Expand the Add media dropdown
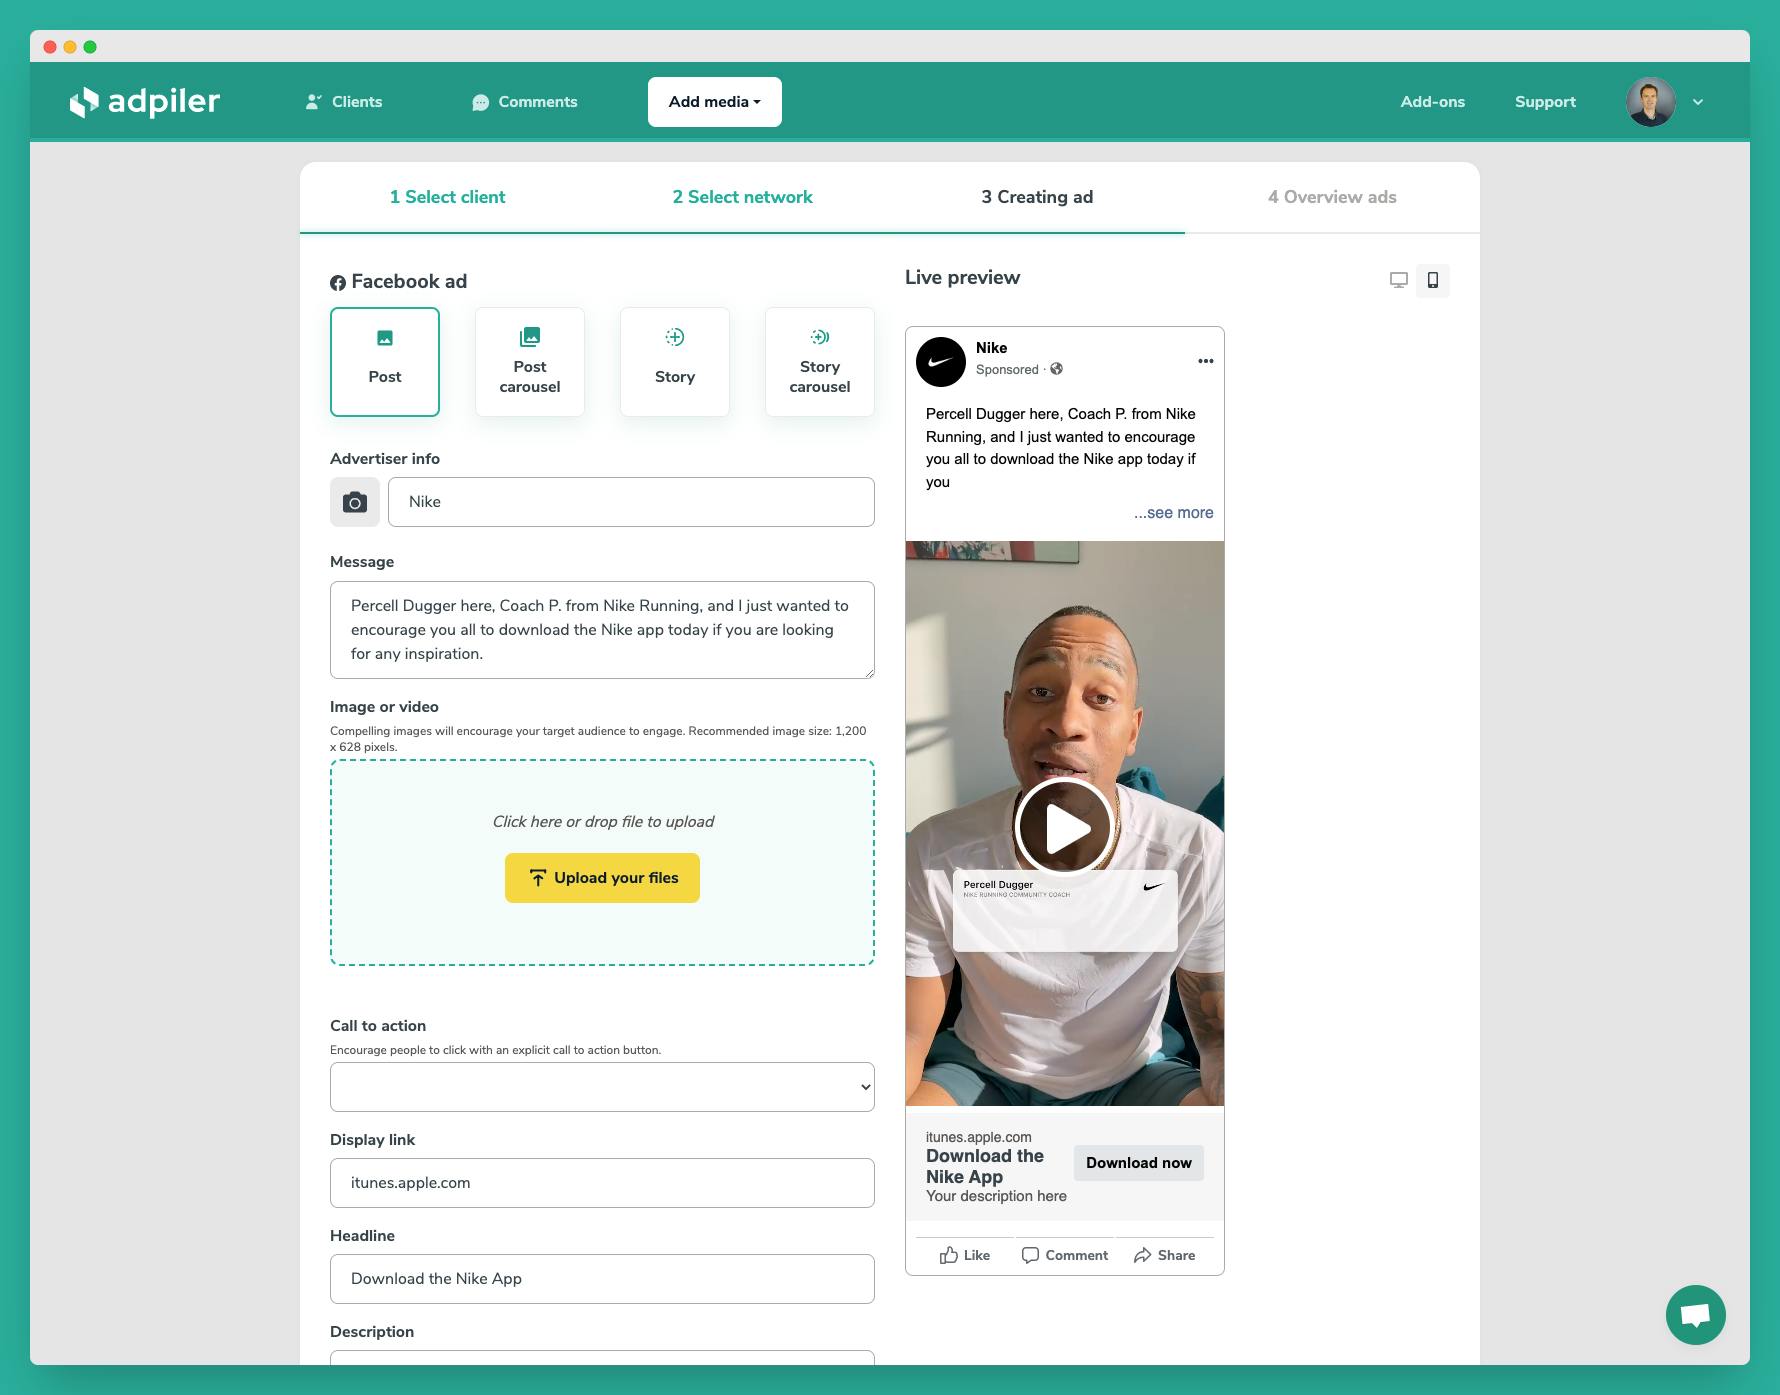This screenshot has height=1395, width=1780. click(715, 102)
